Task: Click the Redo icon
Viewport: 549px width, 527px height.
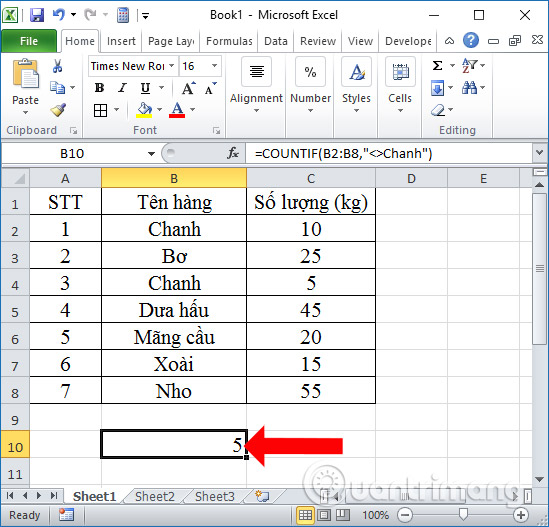Action: point(90,15)
